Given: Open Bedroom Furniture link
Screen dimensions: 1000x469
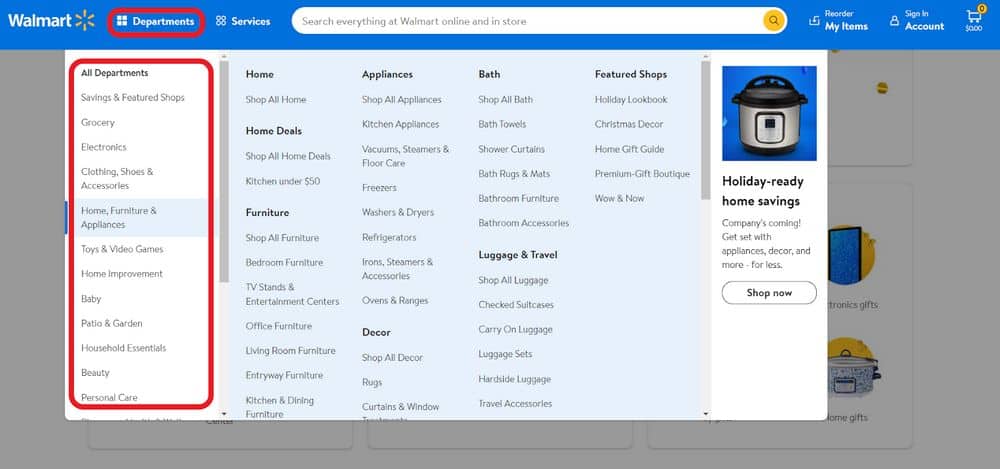Looking at the screenshot, I should click(x=284, y=263).
